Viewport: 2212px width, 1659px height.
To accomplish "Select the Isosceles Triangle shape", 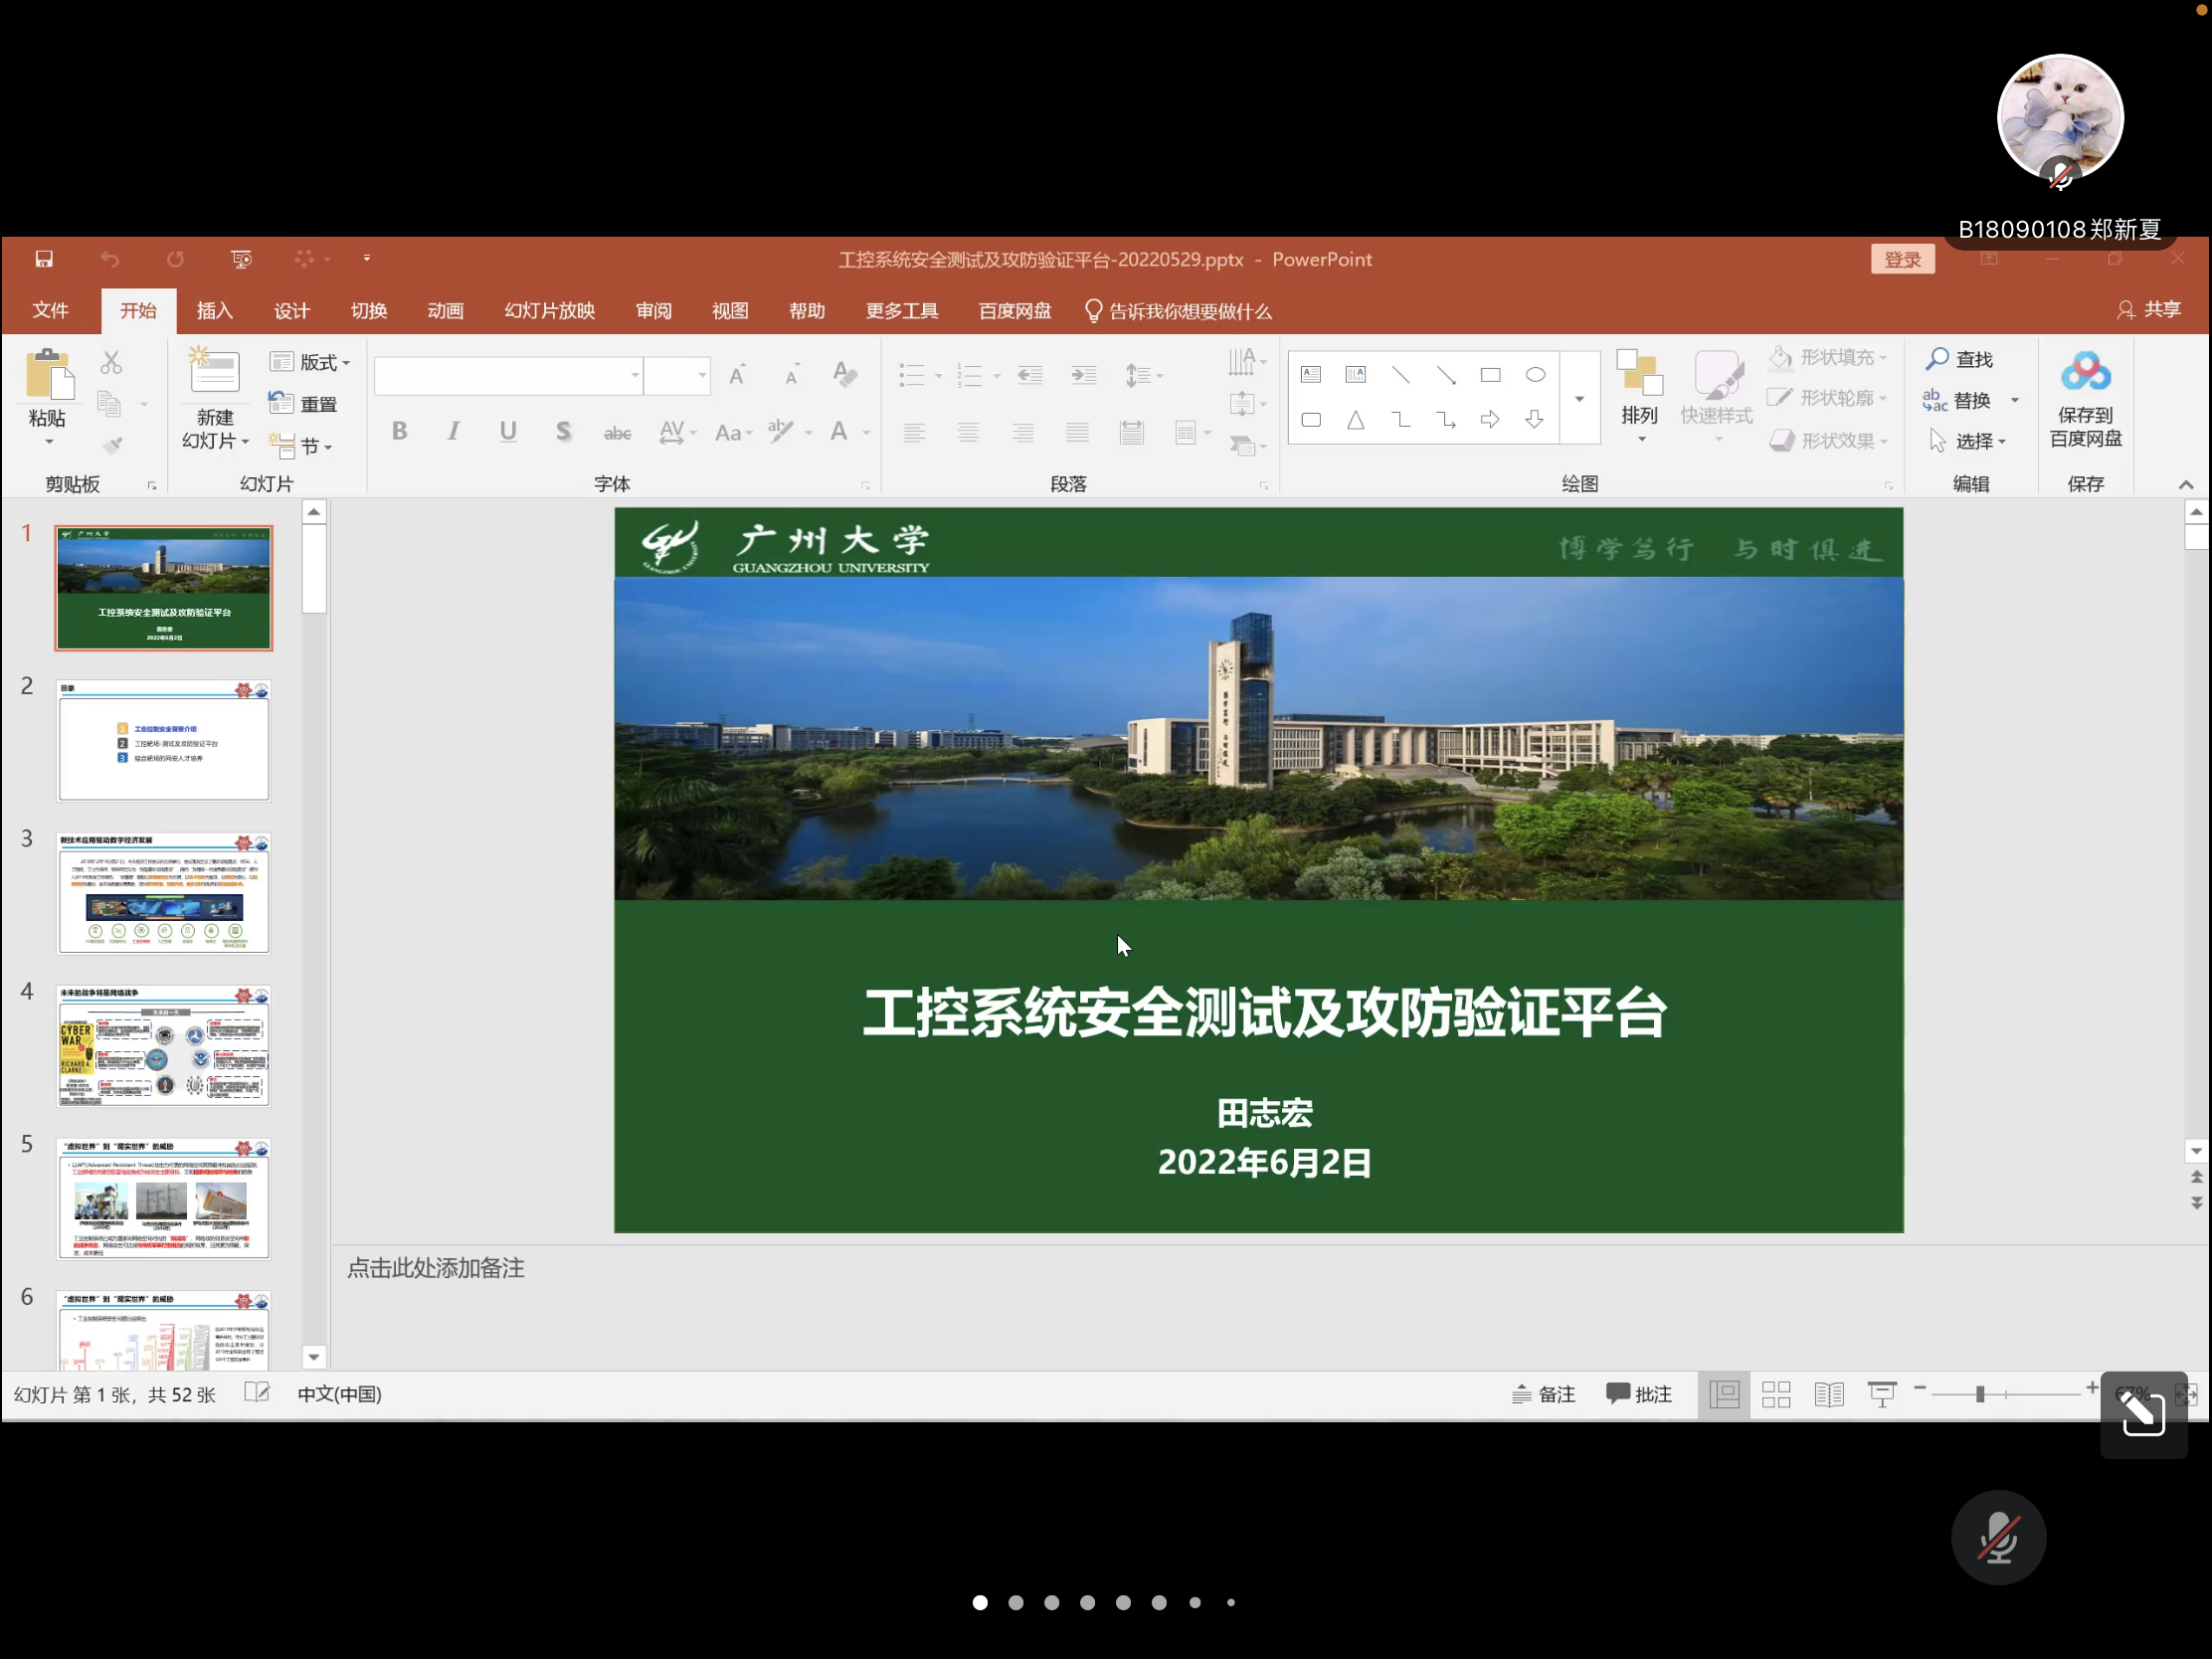I will [1355, 420].
